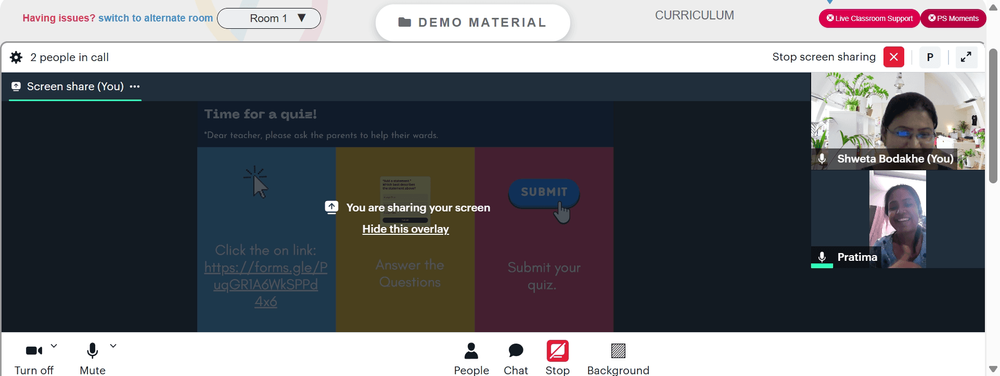Viewport: 1000px width, 376px height.
Task: Click '2 people in call' text
Action: coord(70,57)
